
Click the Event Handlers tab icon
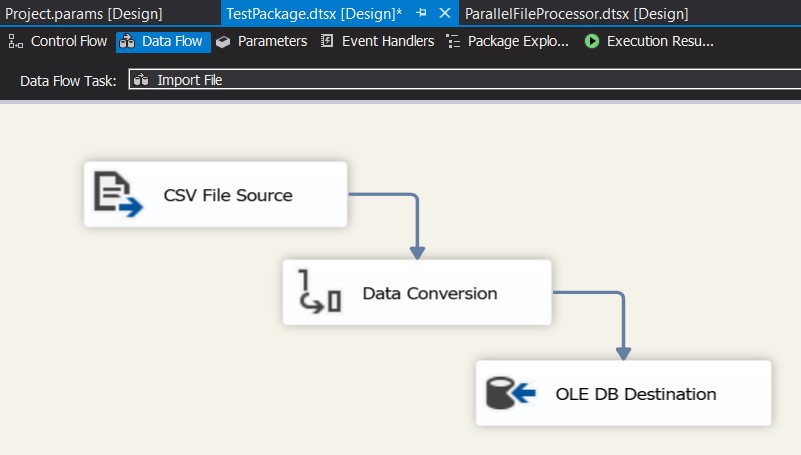click(x=327, y=42)
